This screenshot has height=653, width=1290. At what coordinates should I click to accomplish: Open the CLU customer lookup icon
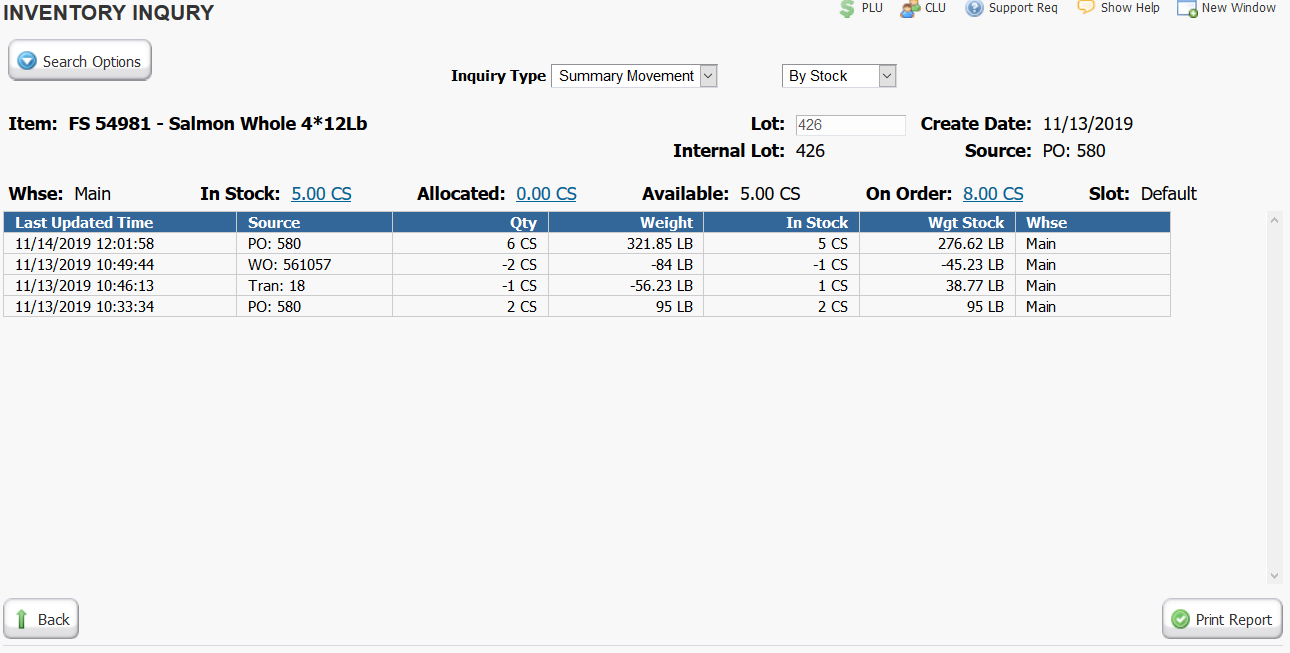(909, 8)
